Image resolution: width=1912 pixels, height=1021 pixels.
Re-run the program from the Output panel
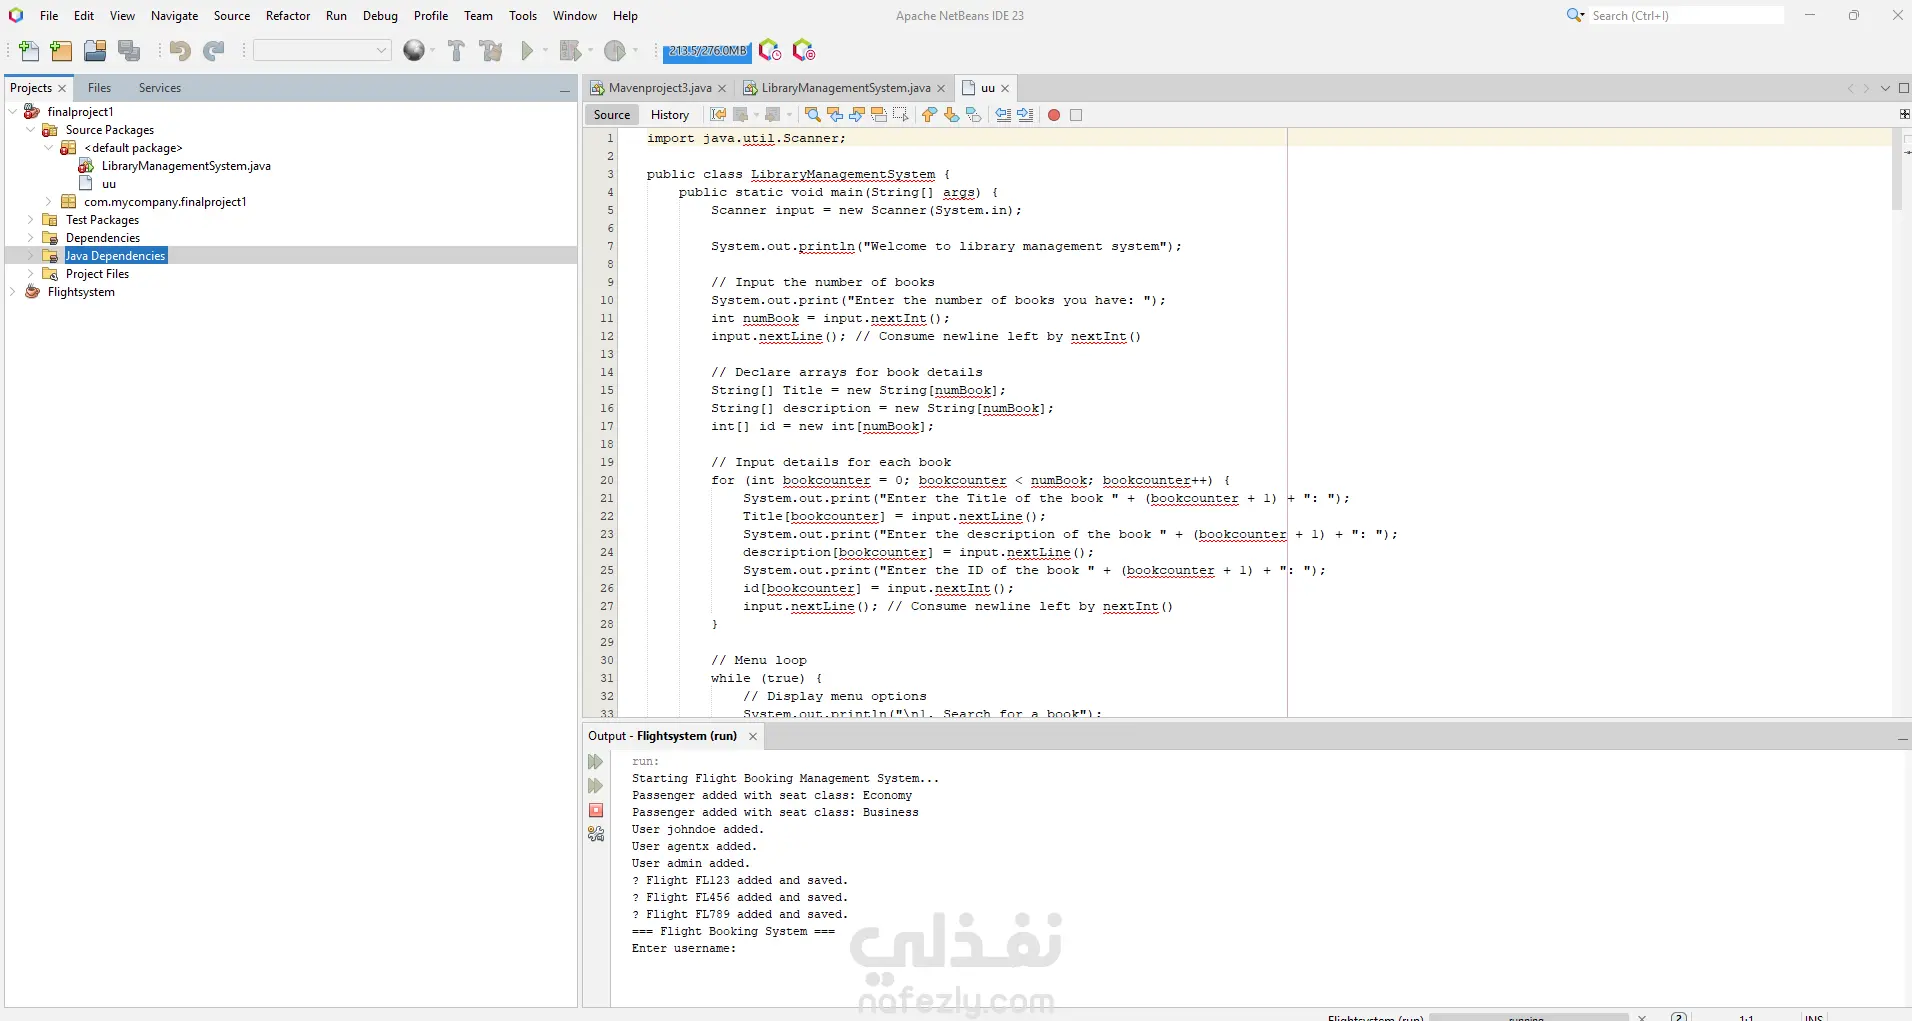tap(596, 762)
